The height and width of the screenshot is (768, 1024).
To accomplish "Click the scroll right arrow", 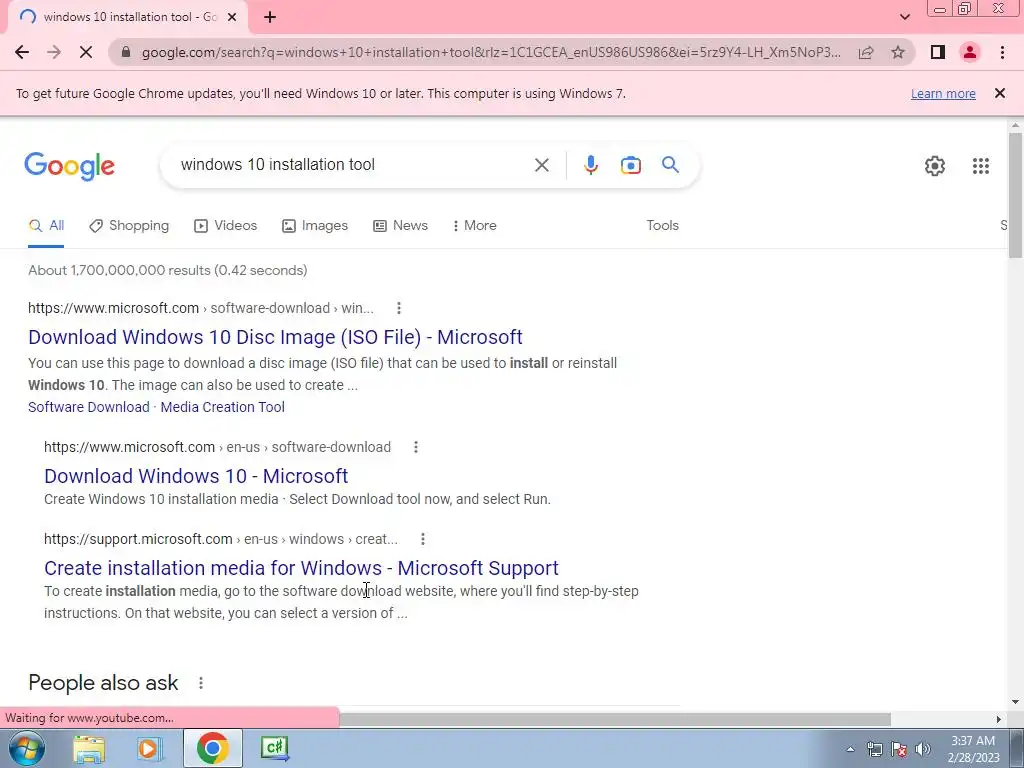I will pyautogui.click(x=999, y=719).
